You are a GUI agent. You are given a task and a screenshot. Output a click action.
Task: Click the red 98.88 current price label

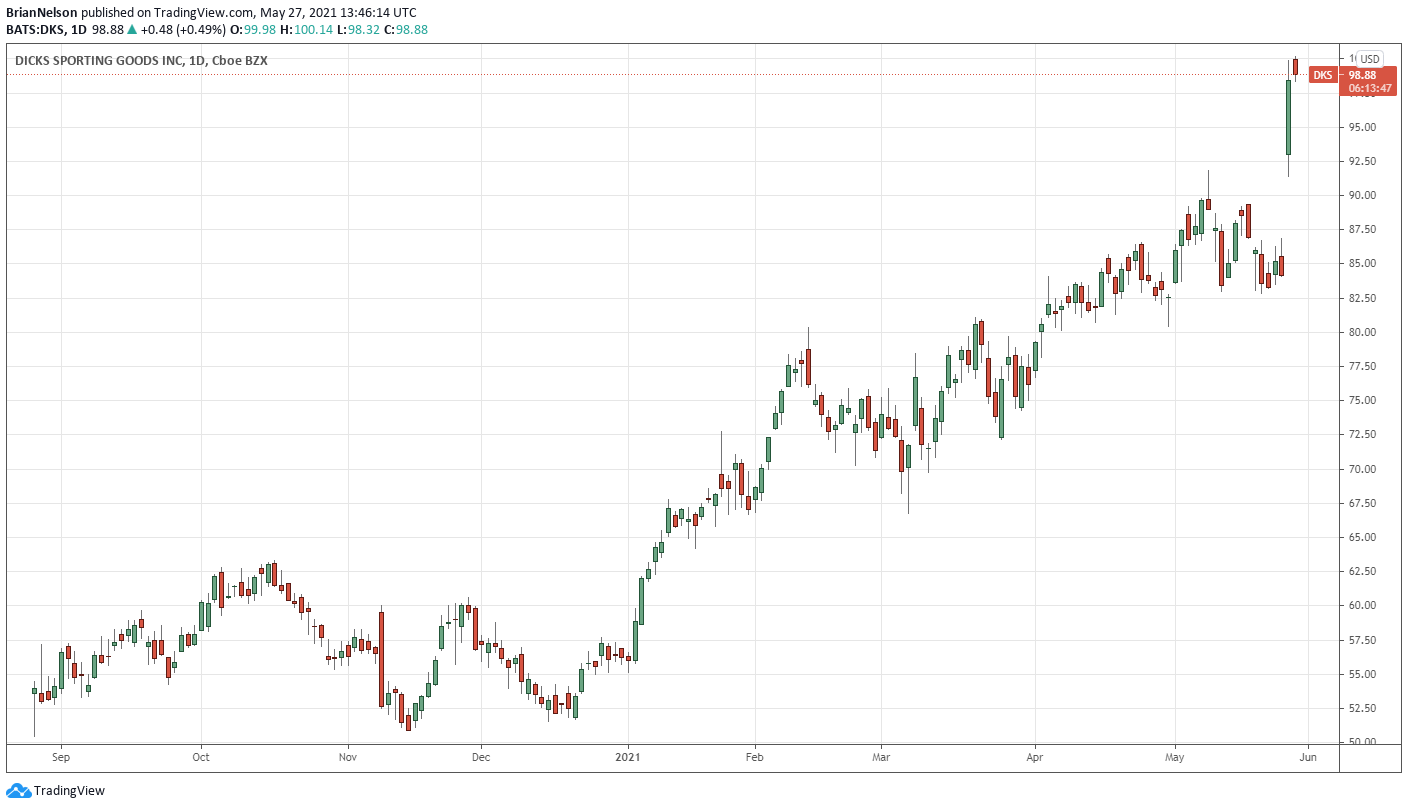(1362, 75)
